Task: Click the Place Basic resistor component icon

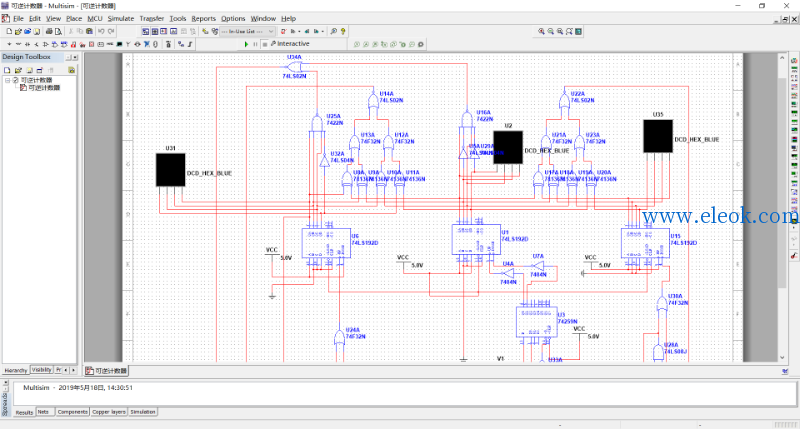Action: (x=18, y=44)
